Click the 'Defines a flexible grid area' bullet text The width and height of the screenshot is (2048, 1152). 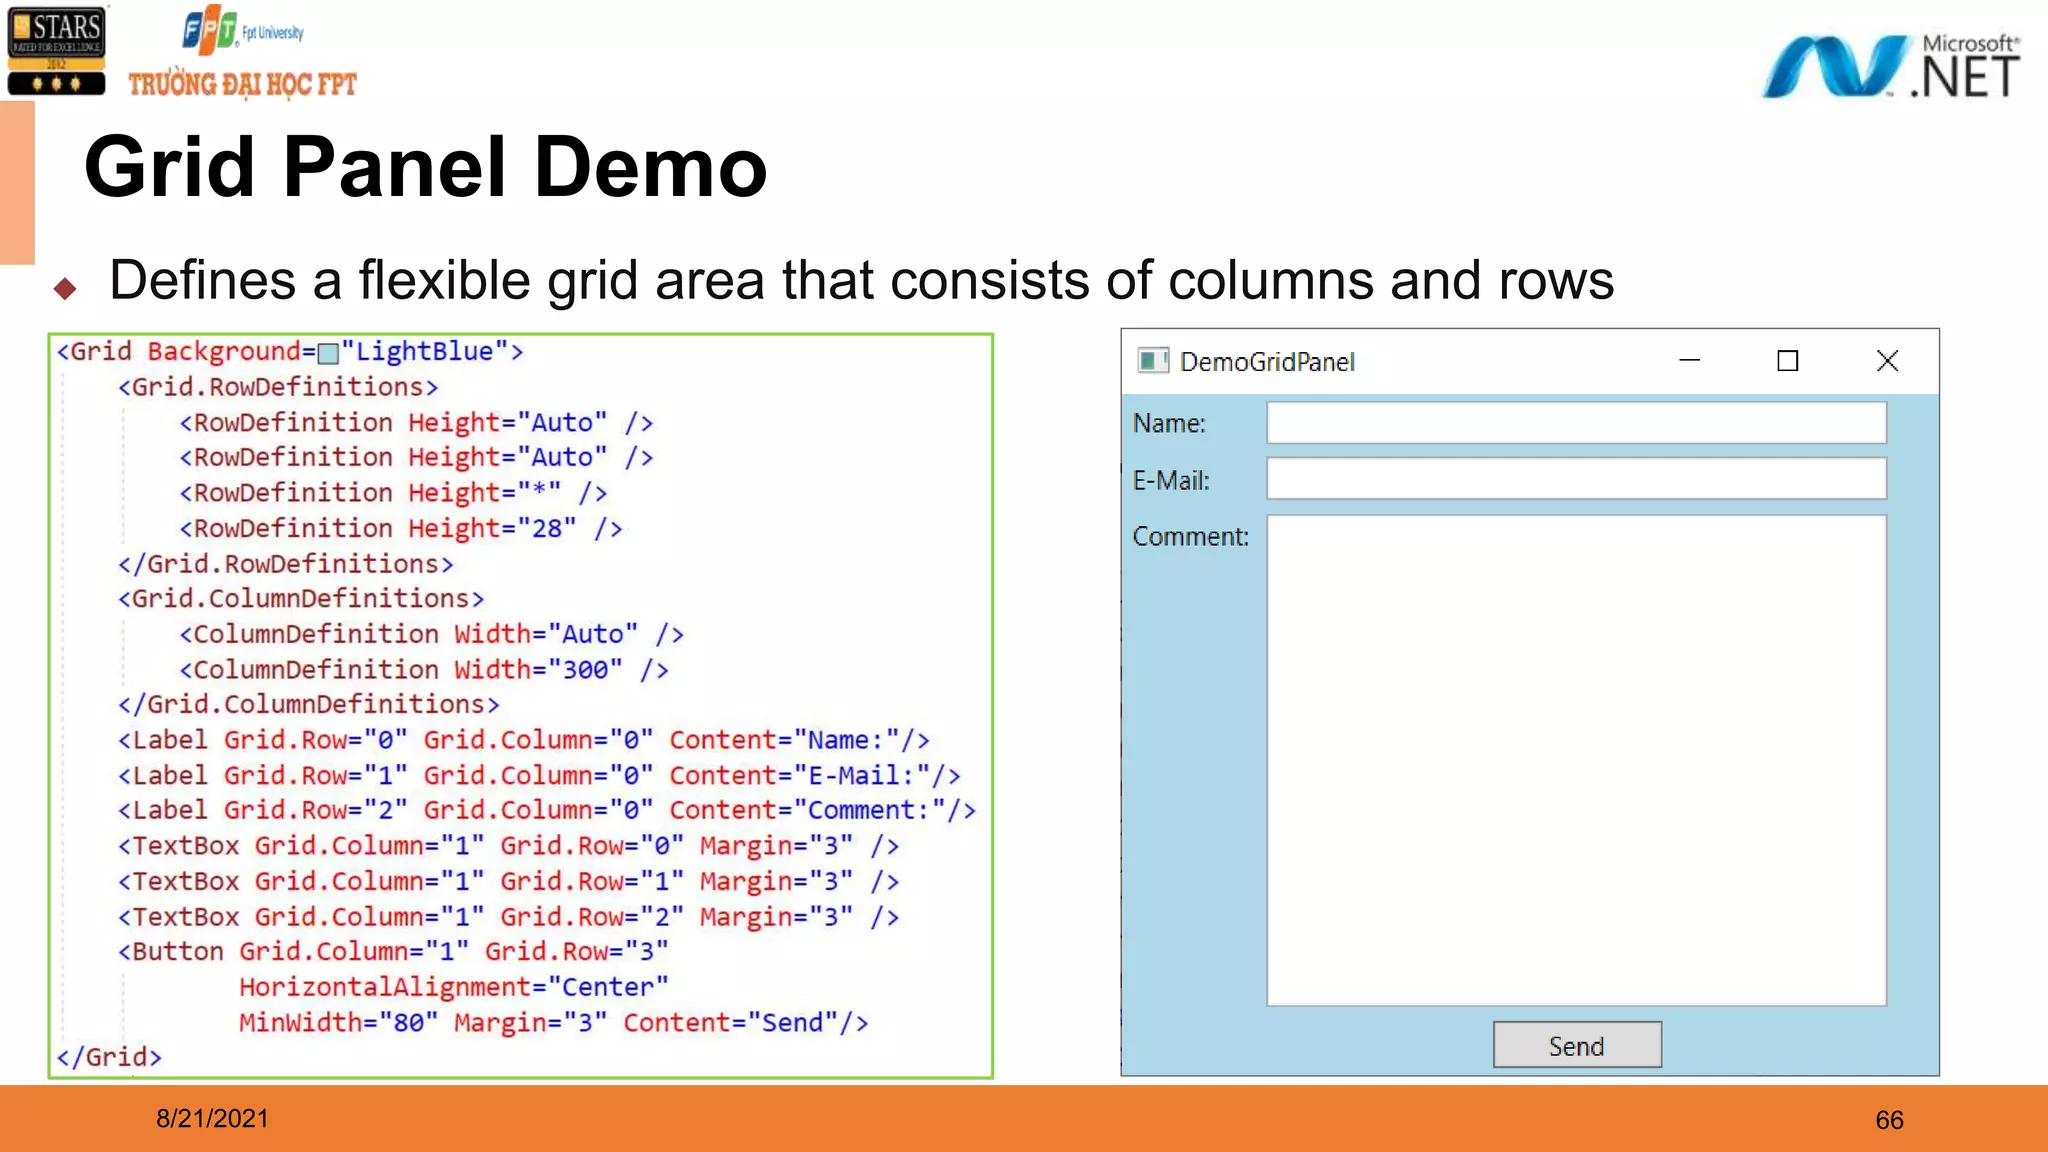click(861, 280)
